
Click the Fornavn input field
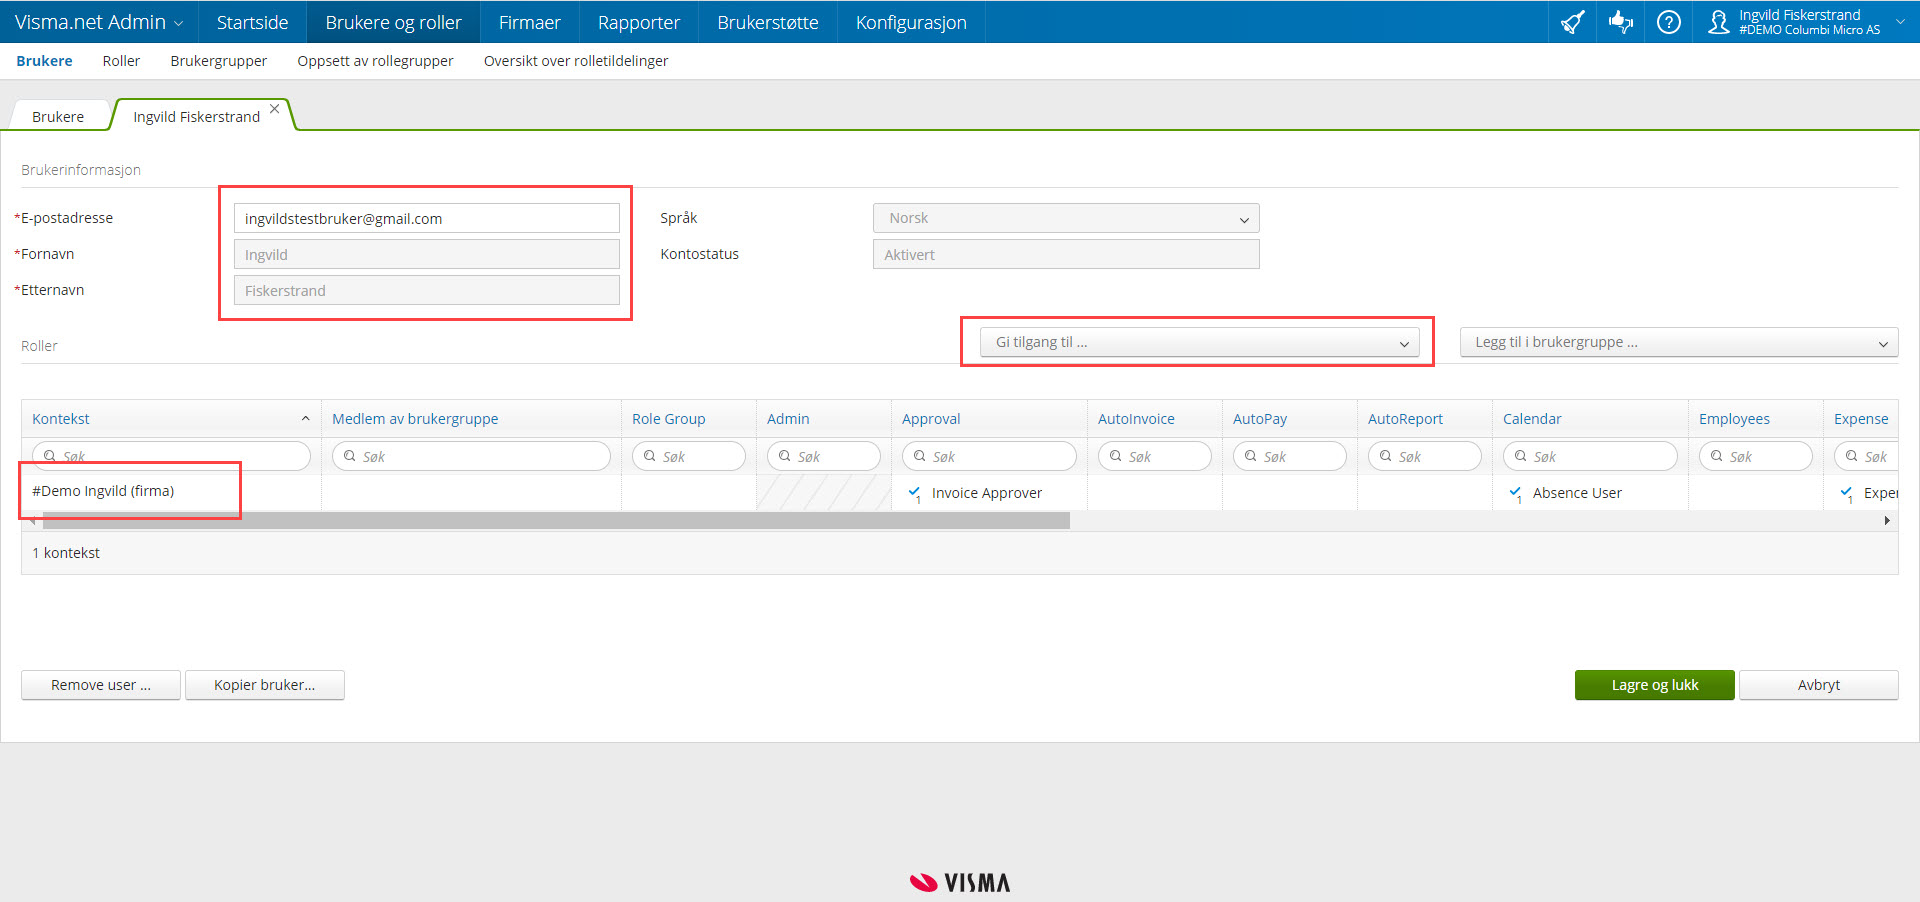[427, 254]
